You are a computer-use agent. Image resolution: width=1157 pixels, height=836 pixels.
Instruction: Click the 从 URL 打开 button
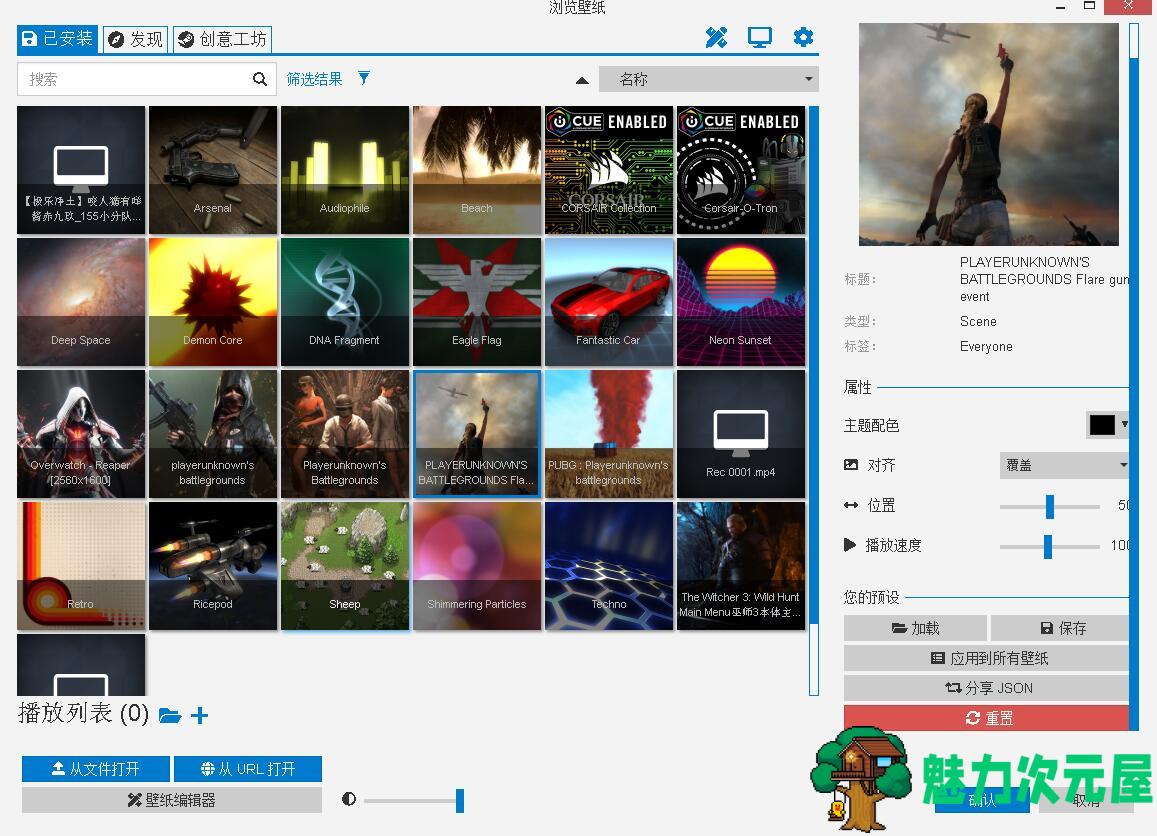[x=248, y=769]
